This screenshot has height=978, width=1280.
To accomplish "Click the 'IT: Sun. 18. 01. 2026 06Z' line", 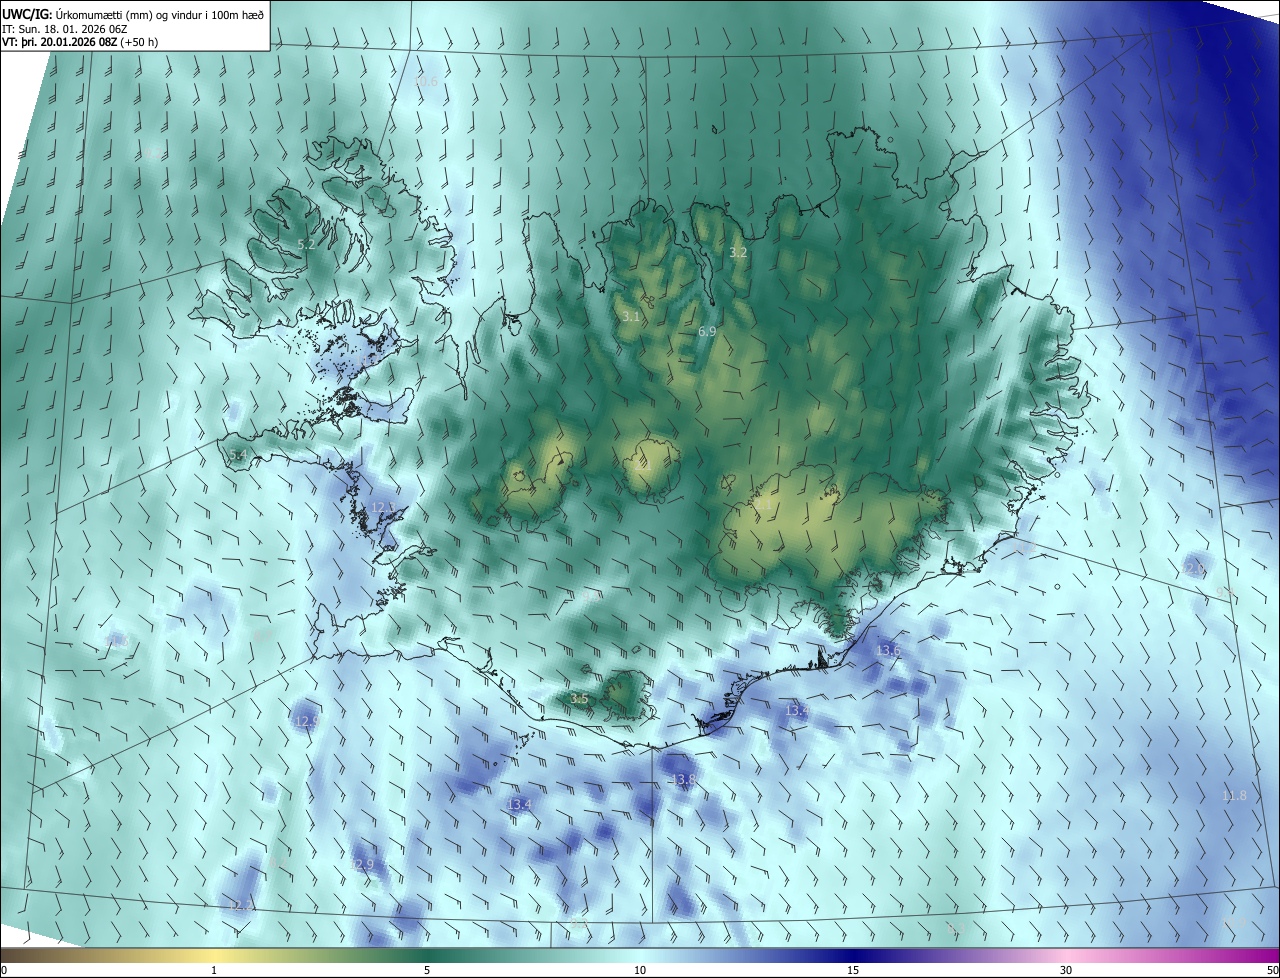I will (64, 29).
